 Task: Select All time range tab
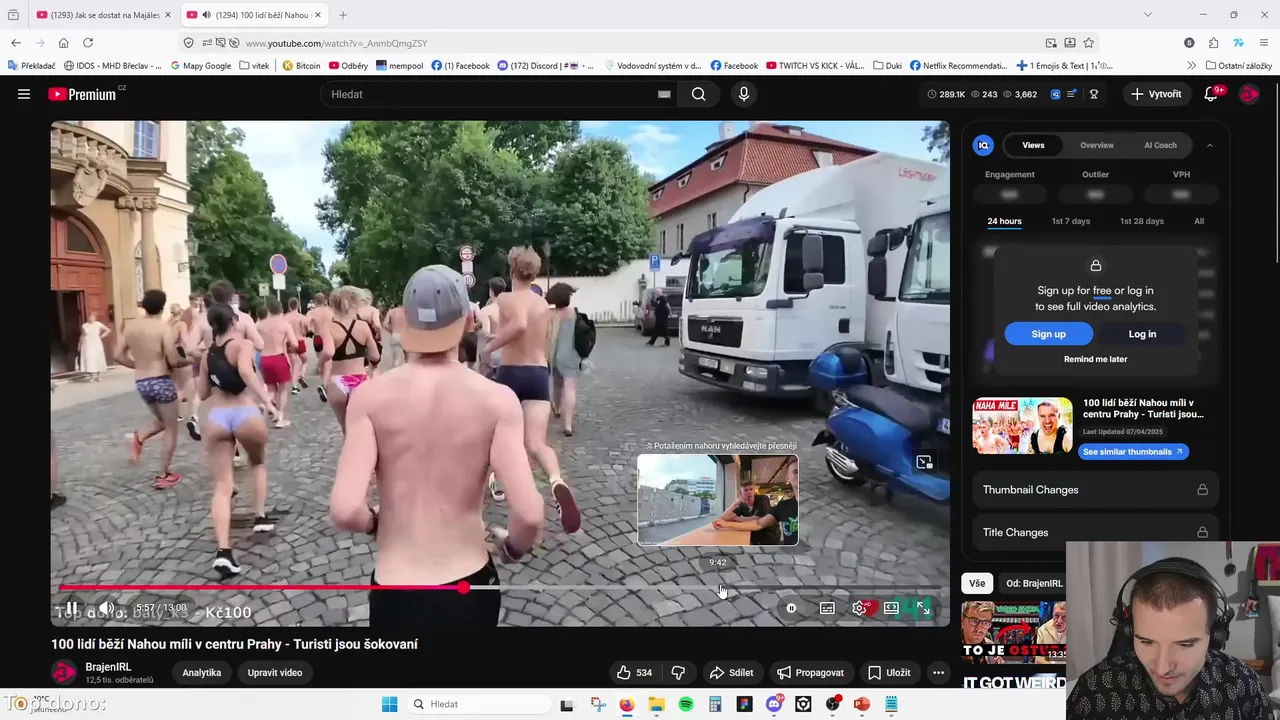pyautogui.click(x=1199, y=221)
